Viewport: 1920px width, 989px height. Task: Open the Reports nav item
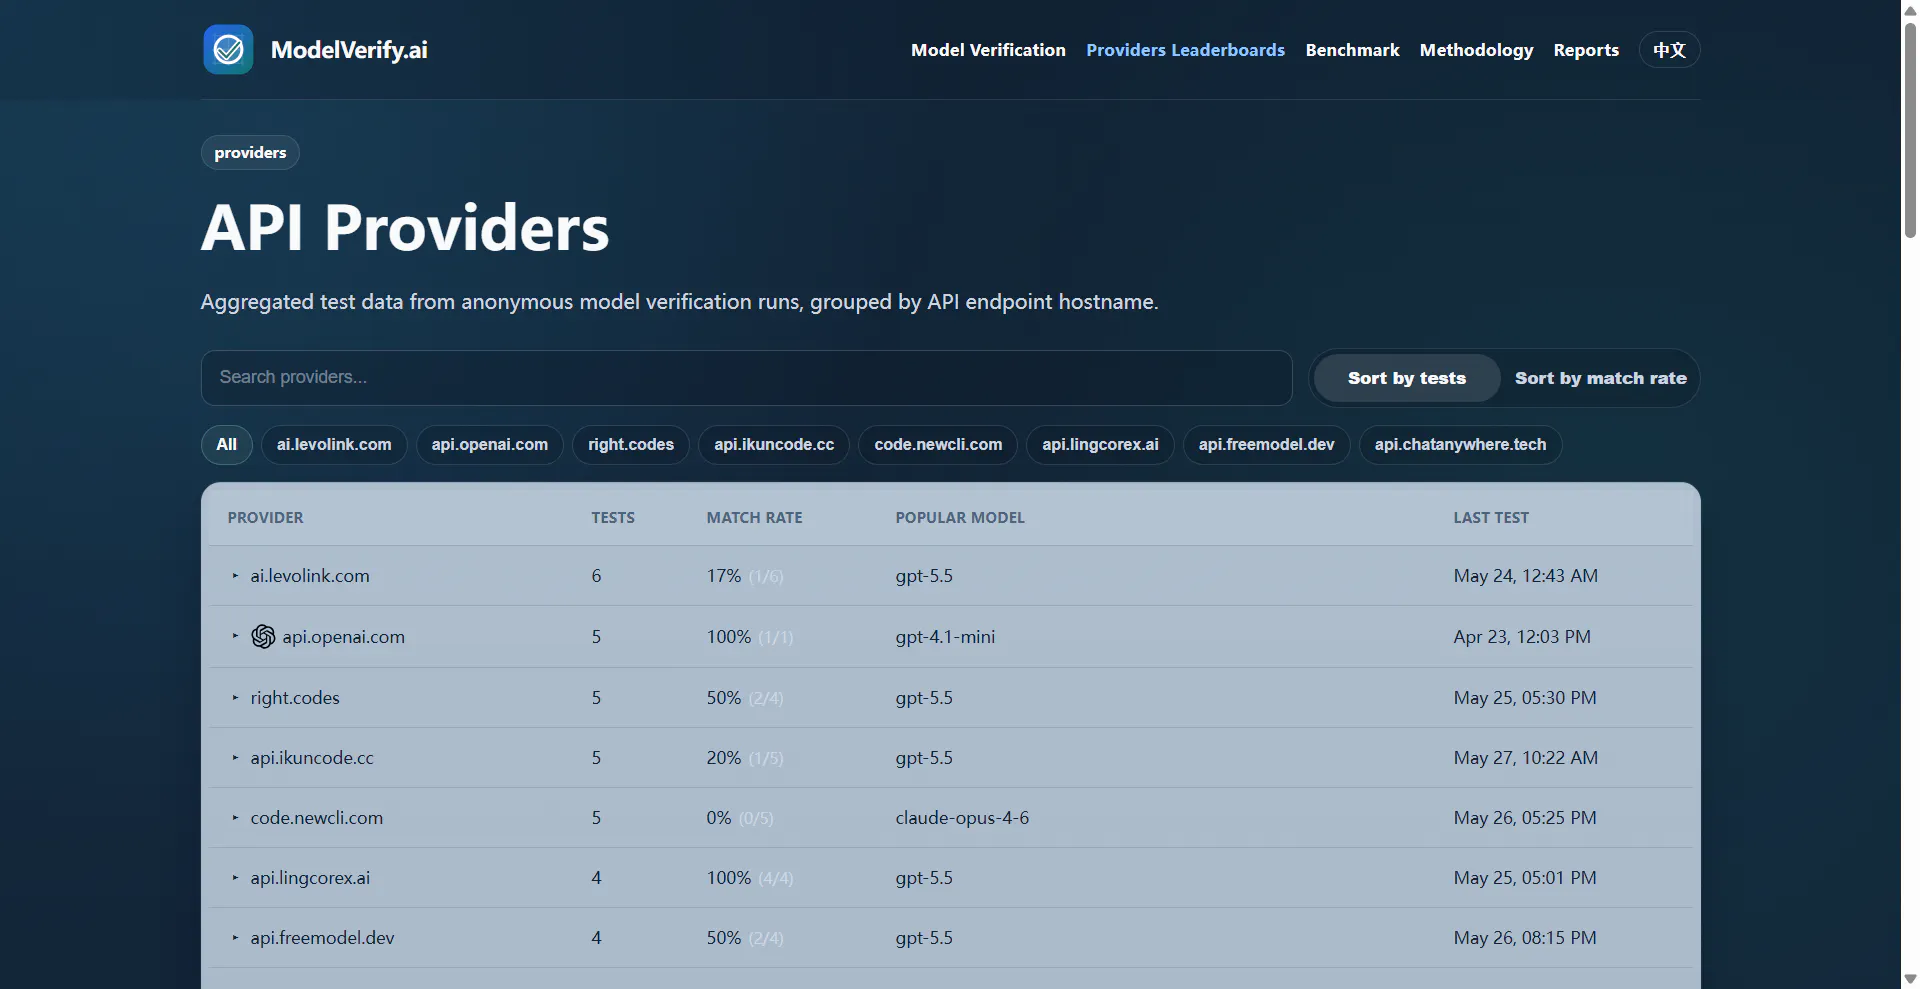click(1586, 50)
